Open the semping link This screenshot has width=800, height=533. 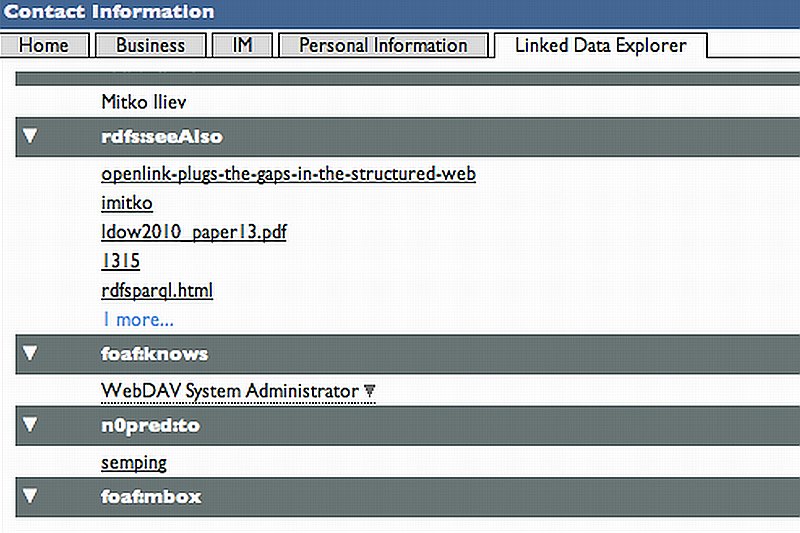pyautogui.click(x=134, y=462)
